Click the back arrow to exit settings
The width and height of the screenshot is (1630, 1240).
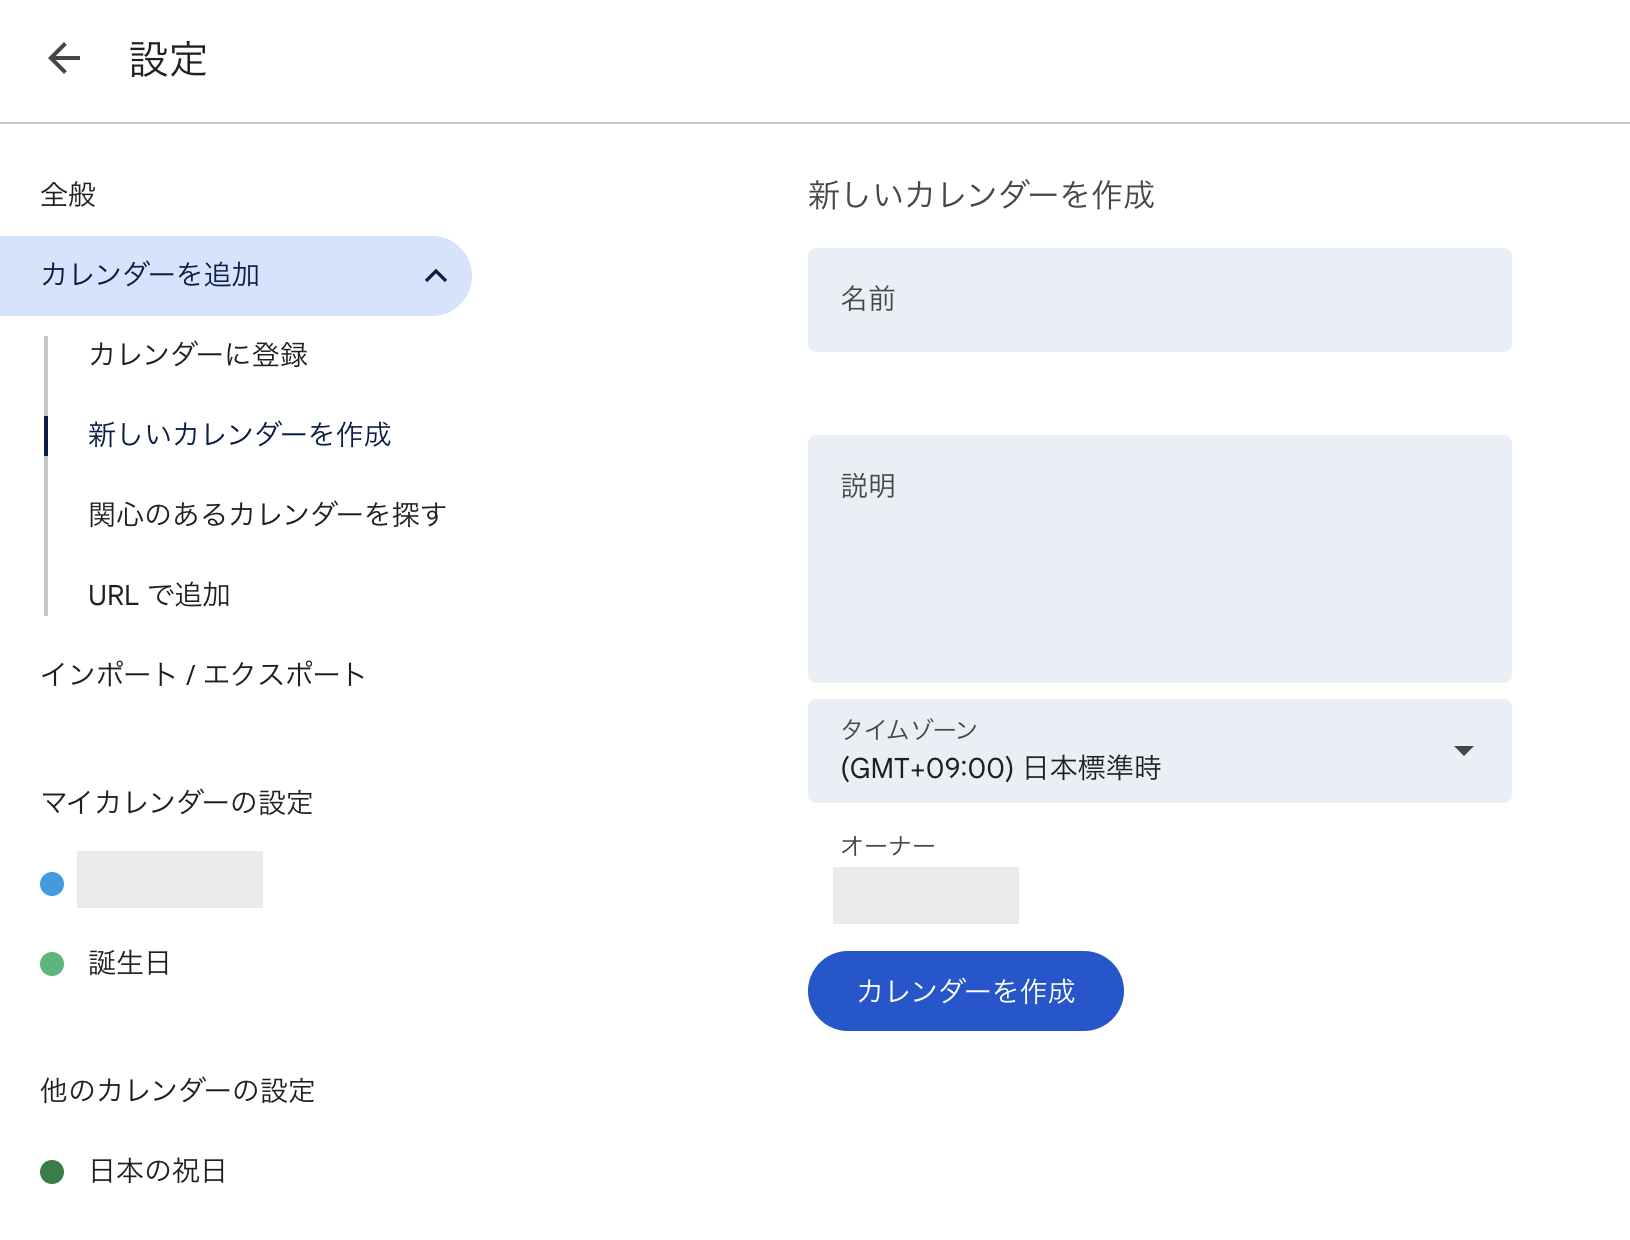(x=64, y=58)
